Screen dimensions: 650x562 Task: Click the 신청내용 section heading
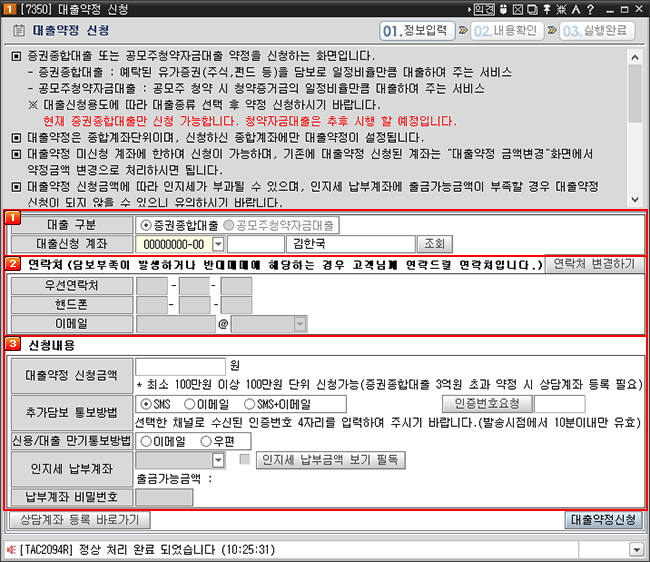pyautogui.click(x=51, y=345)
